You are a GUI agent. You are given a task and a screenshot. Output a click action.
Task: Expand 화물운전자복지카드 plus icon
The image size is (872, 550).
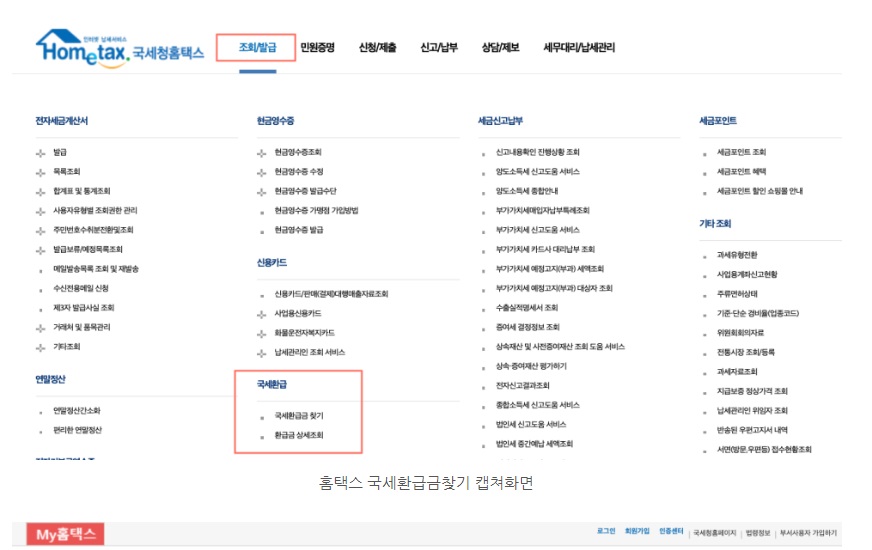(262, 334)
